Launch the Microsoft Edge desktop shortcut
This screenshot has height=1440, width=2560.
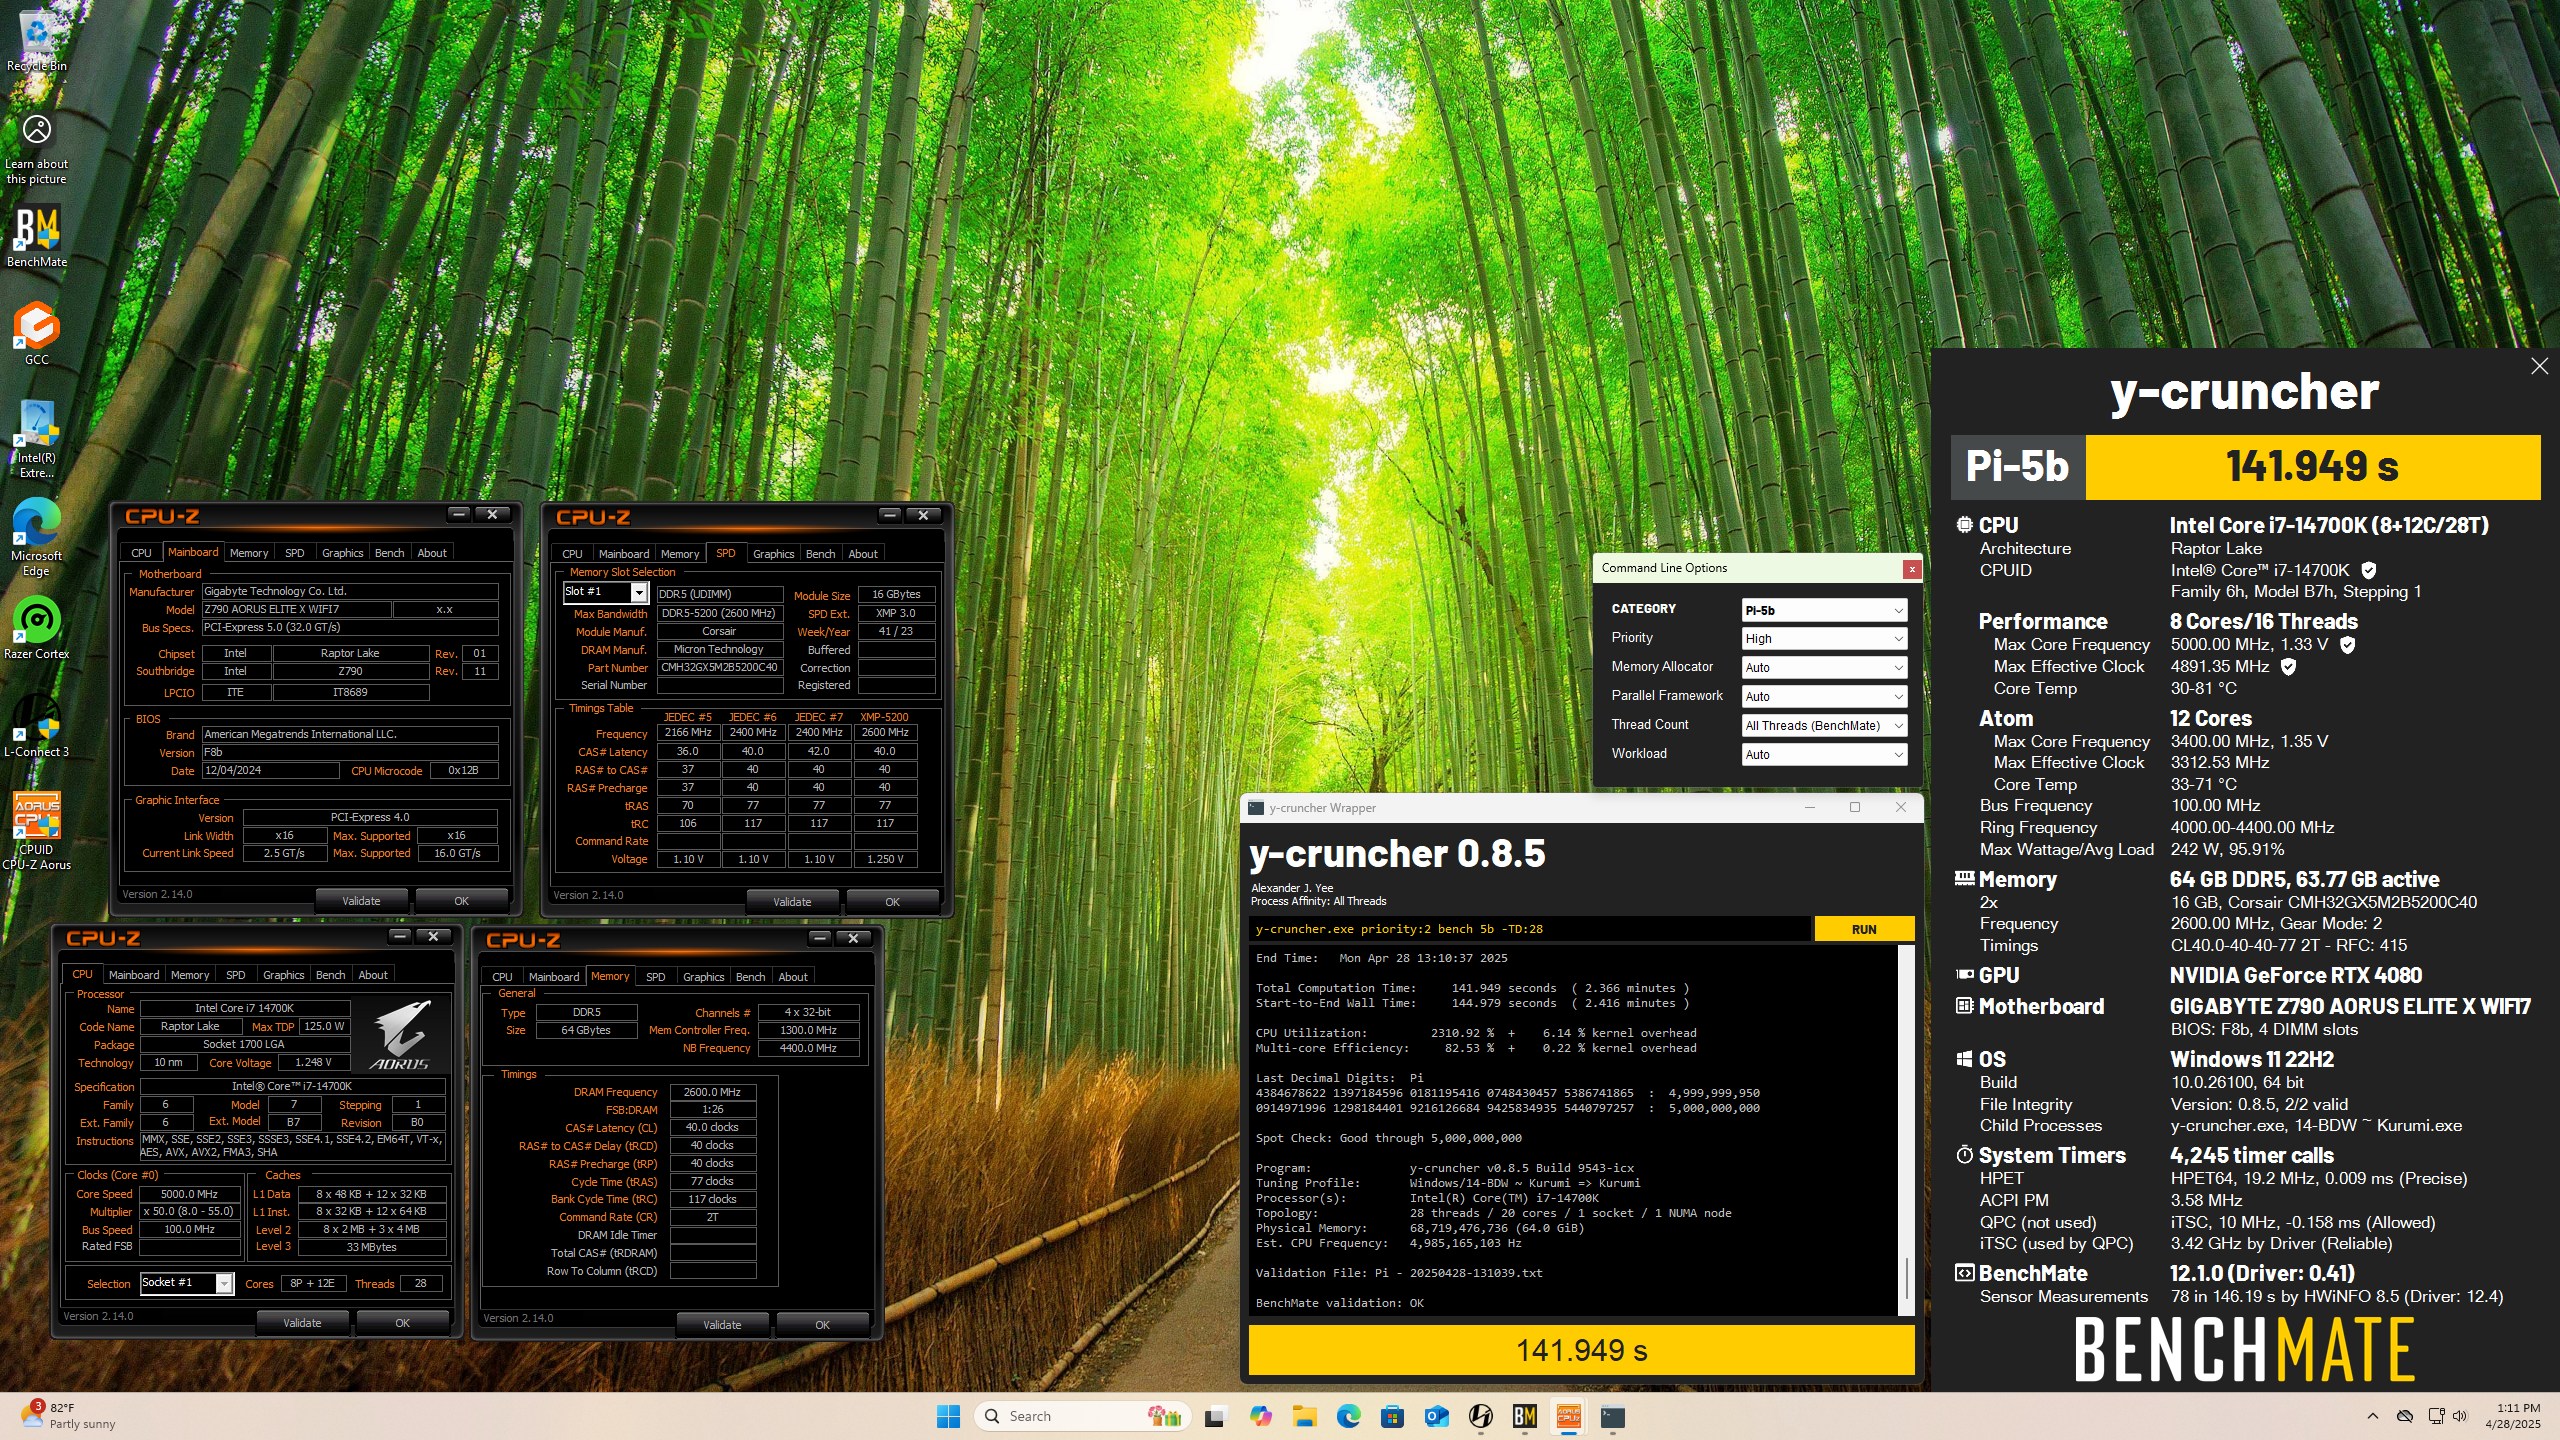(36, 537)
